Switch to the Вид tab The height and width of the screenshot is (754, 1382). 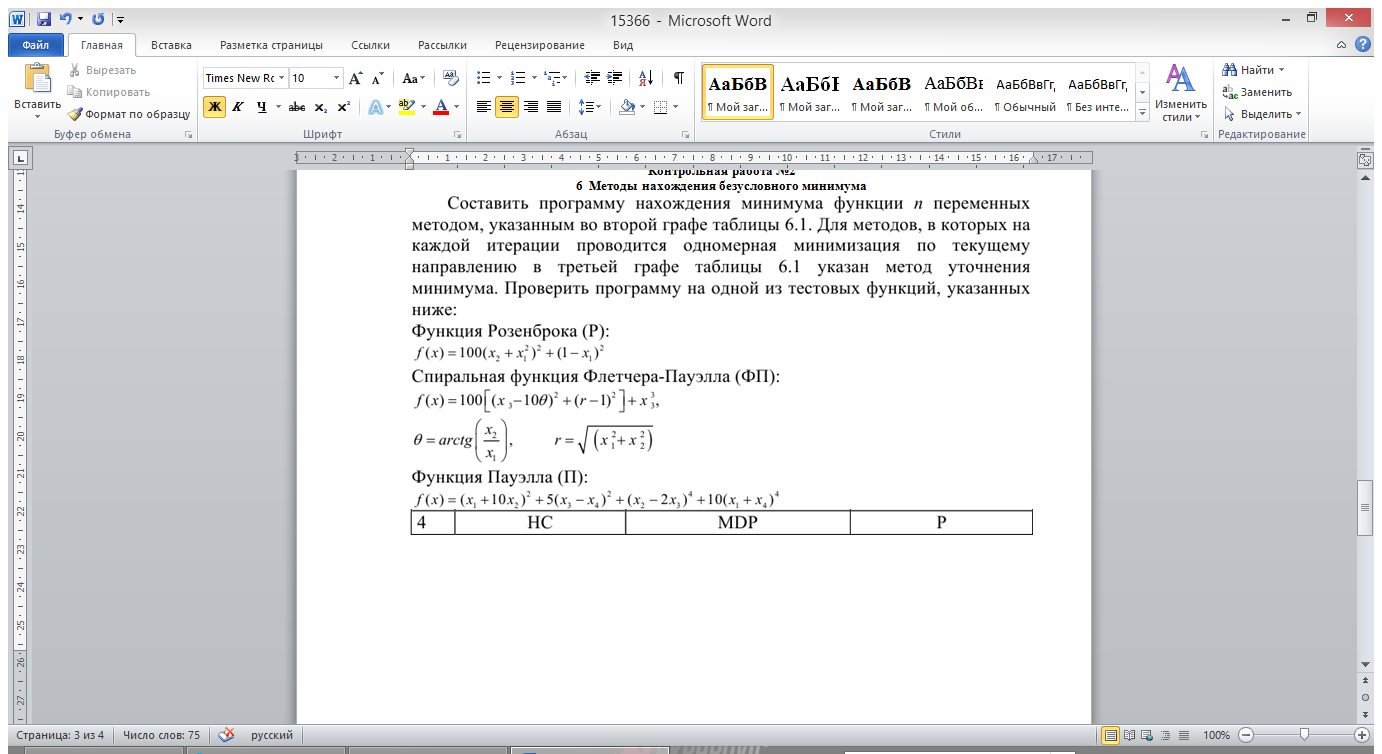pos(623,45)
